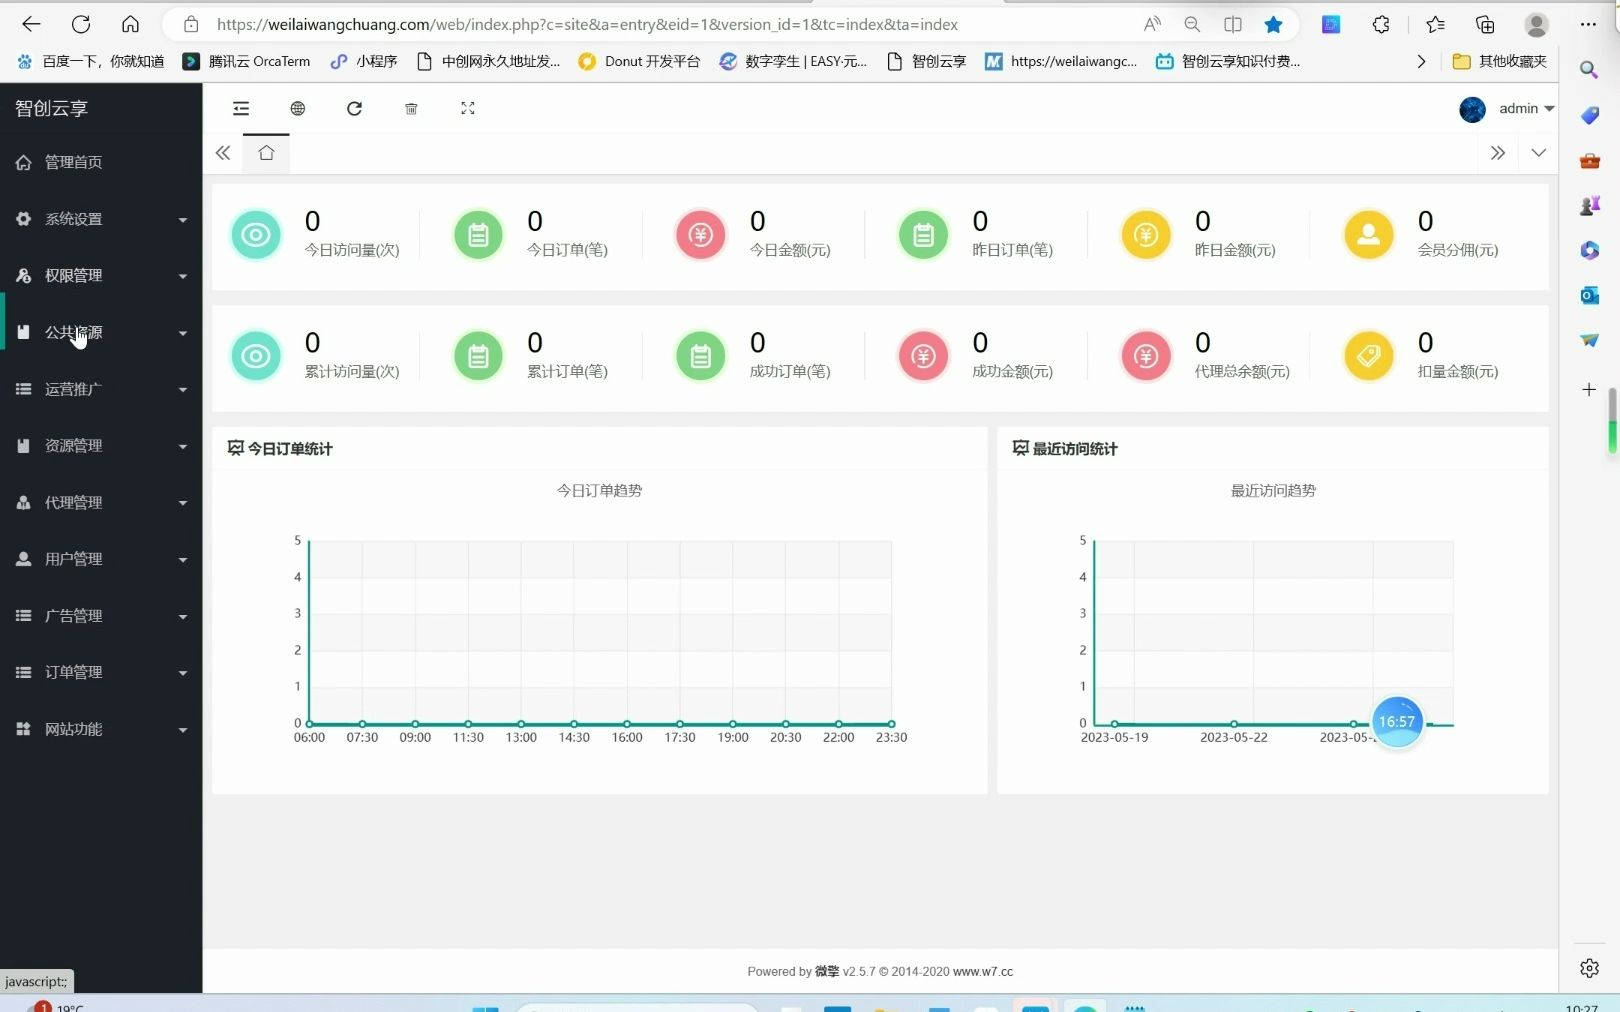Click 智创云享 sidebar logo title
This screenshot has width=1620, height=1012.
pyautogui.click(x=52, y=108)
